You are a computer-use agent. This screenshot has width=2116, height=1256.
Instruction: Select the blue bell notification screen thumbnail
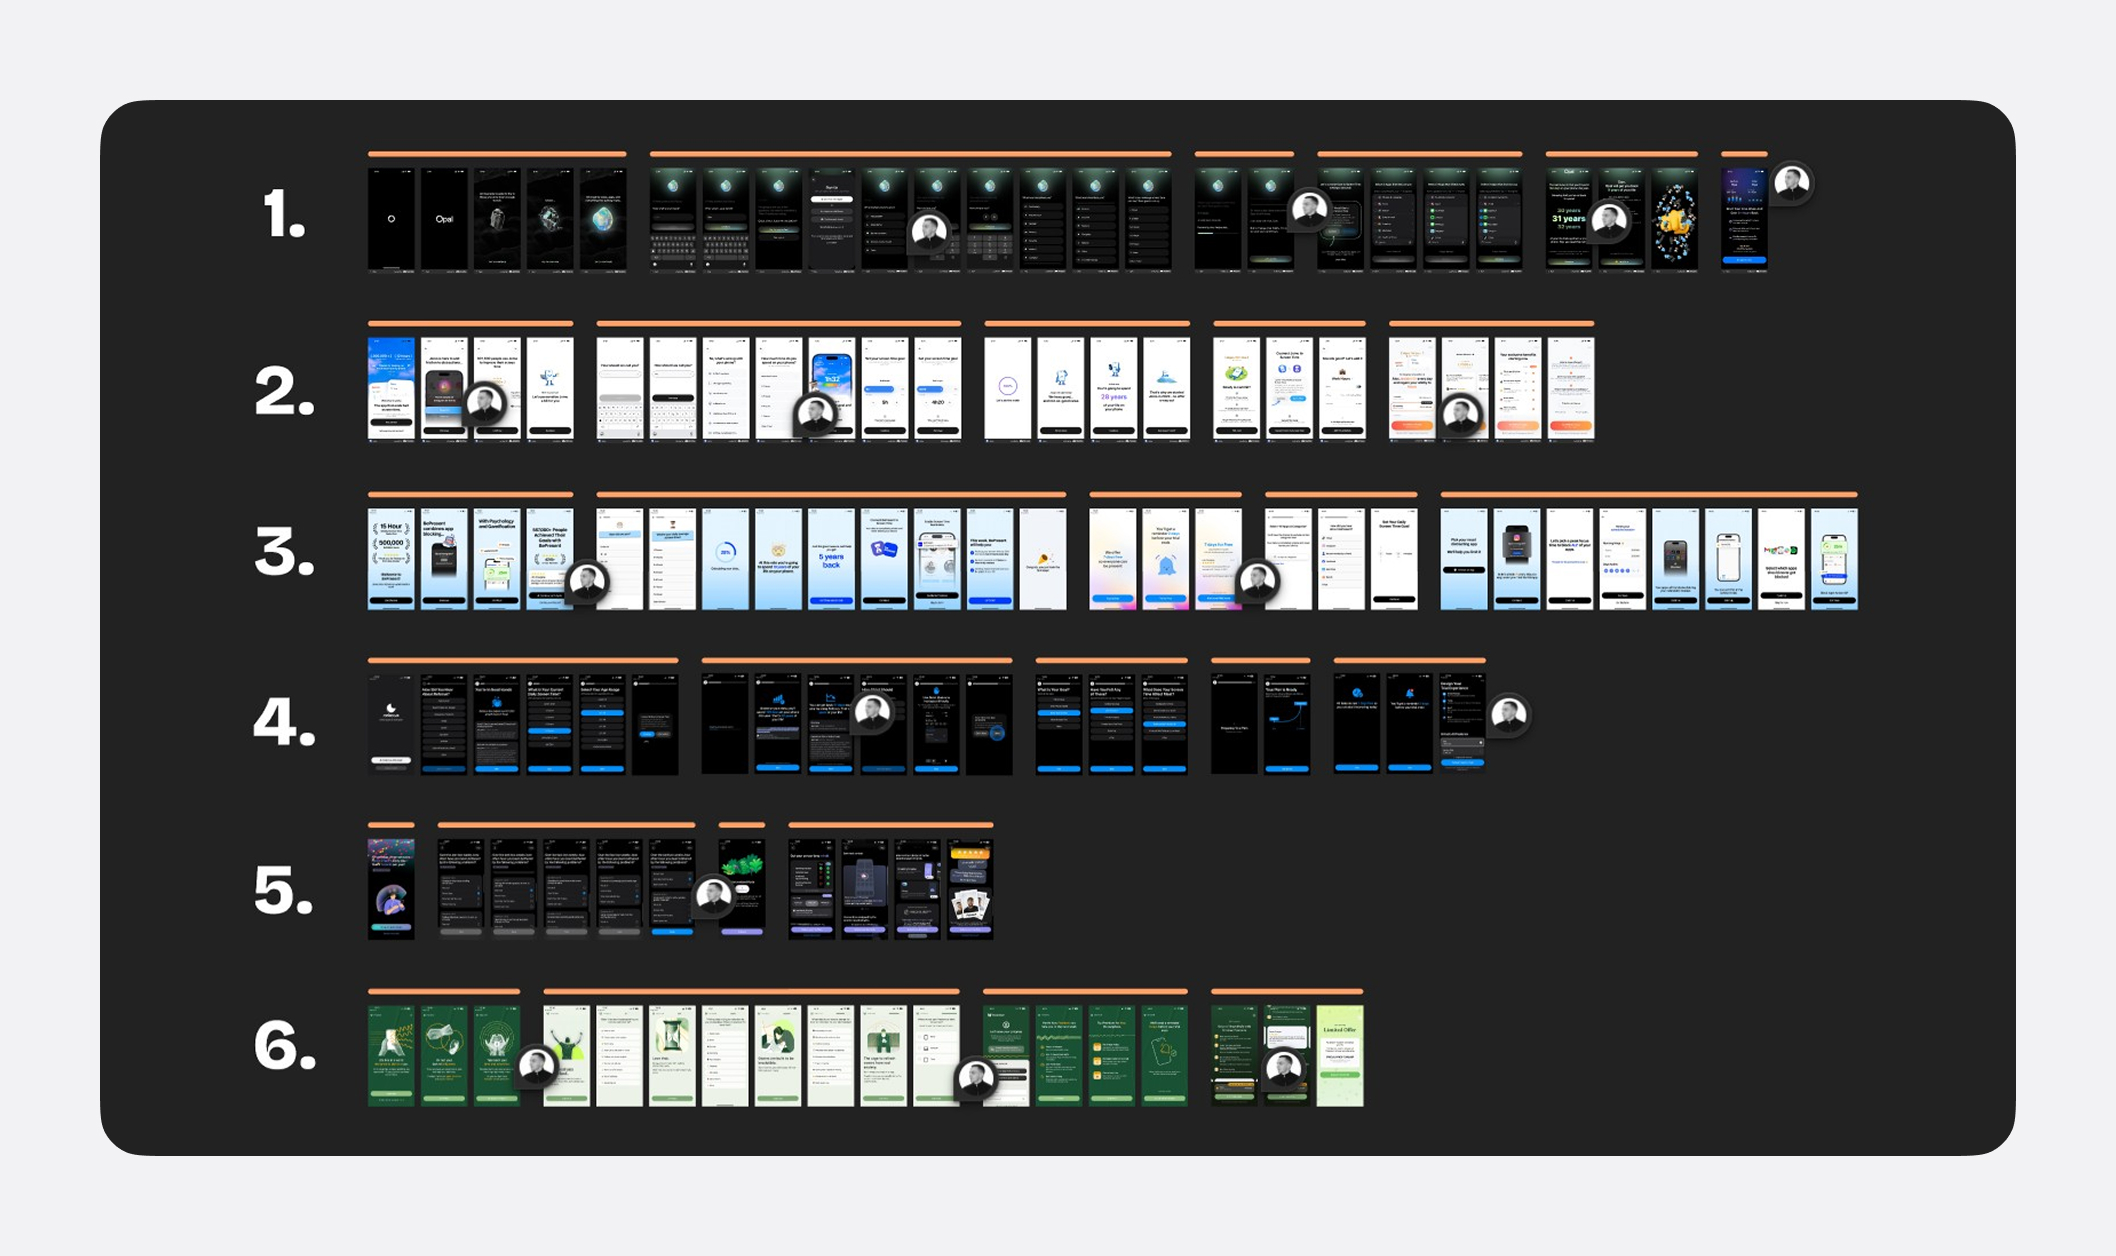(1166, 559)
